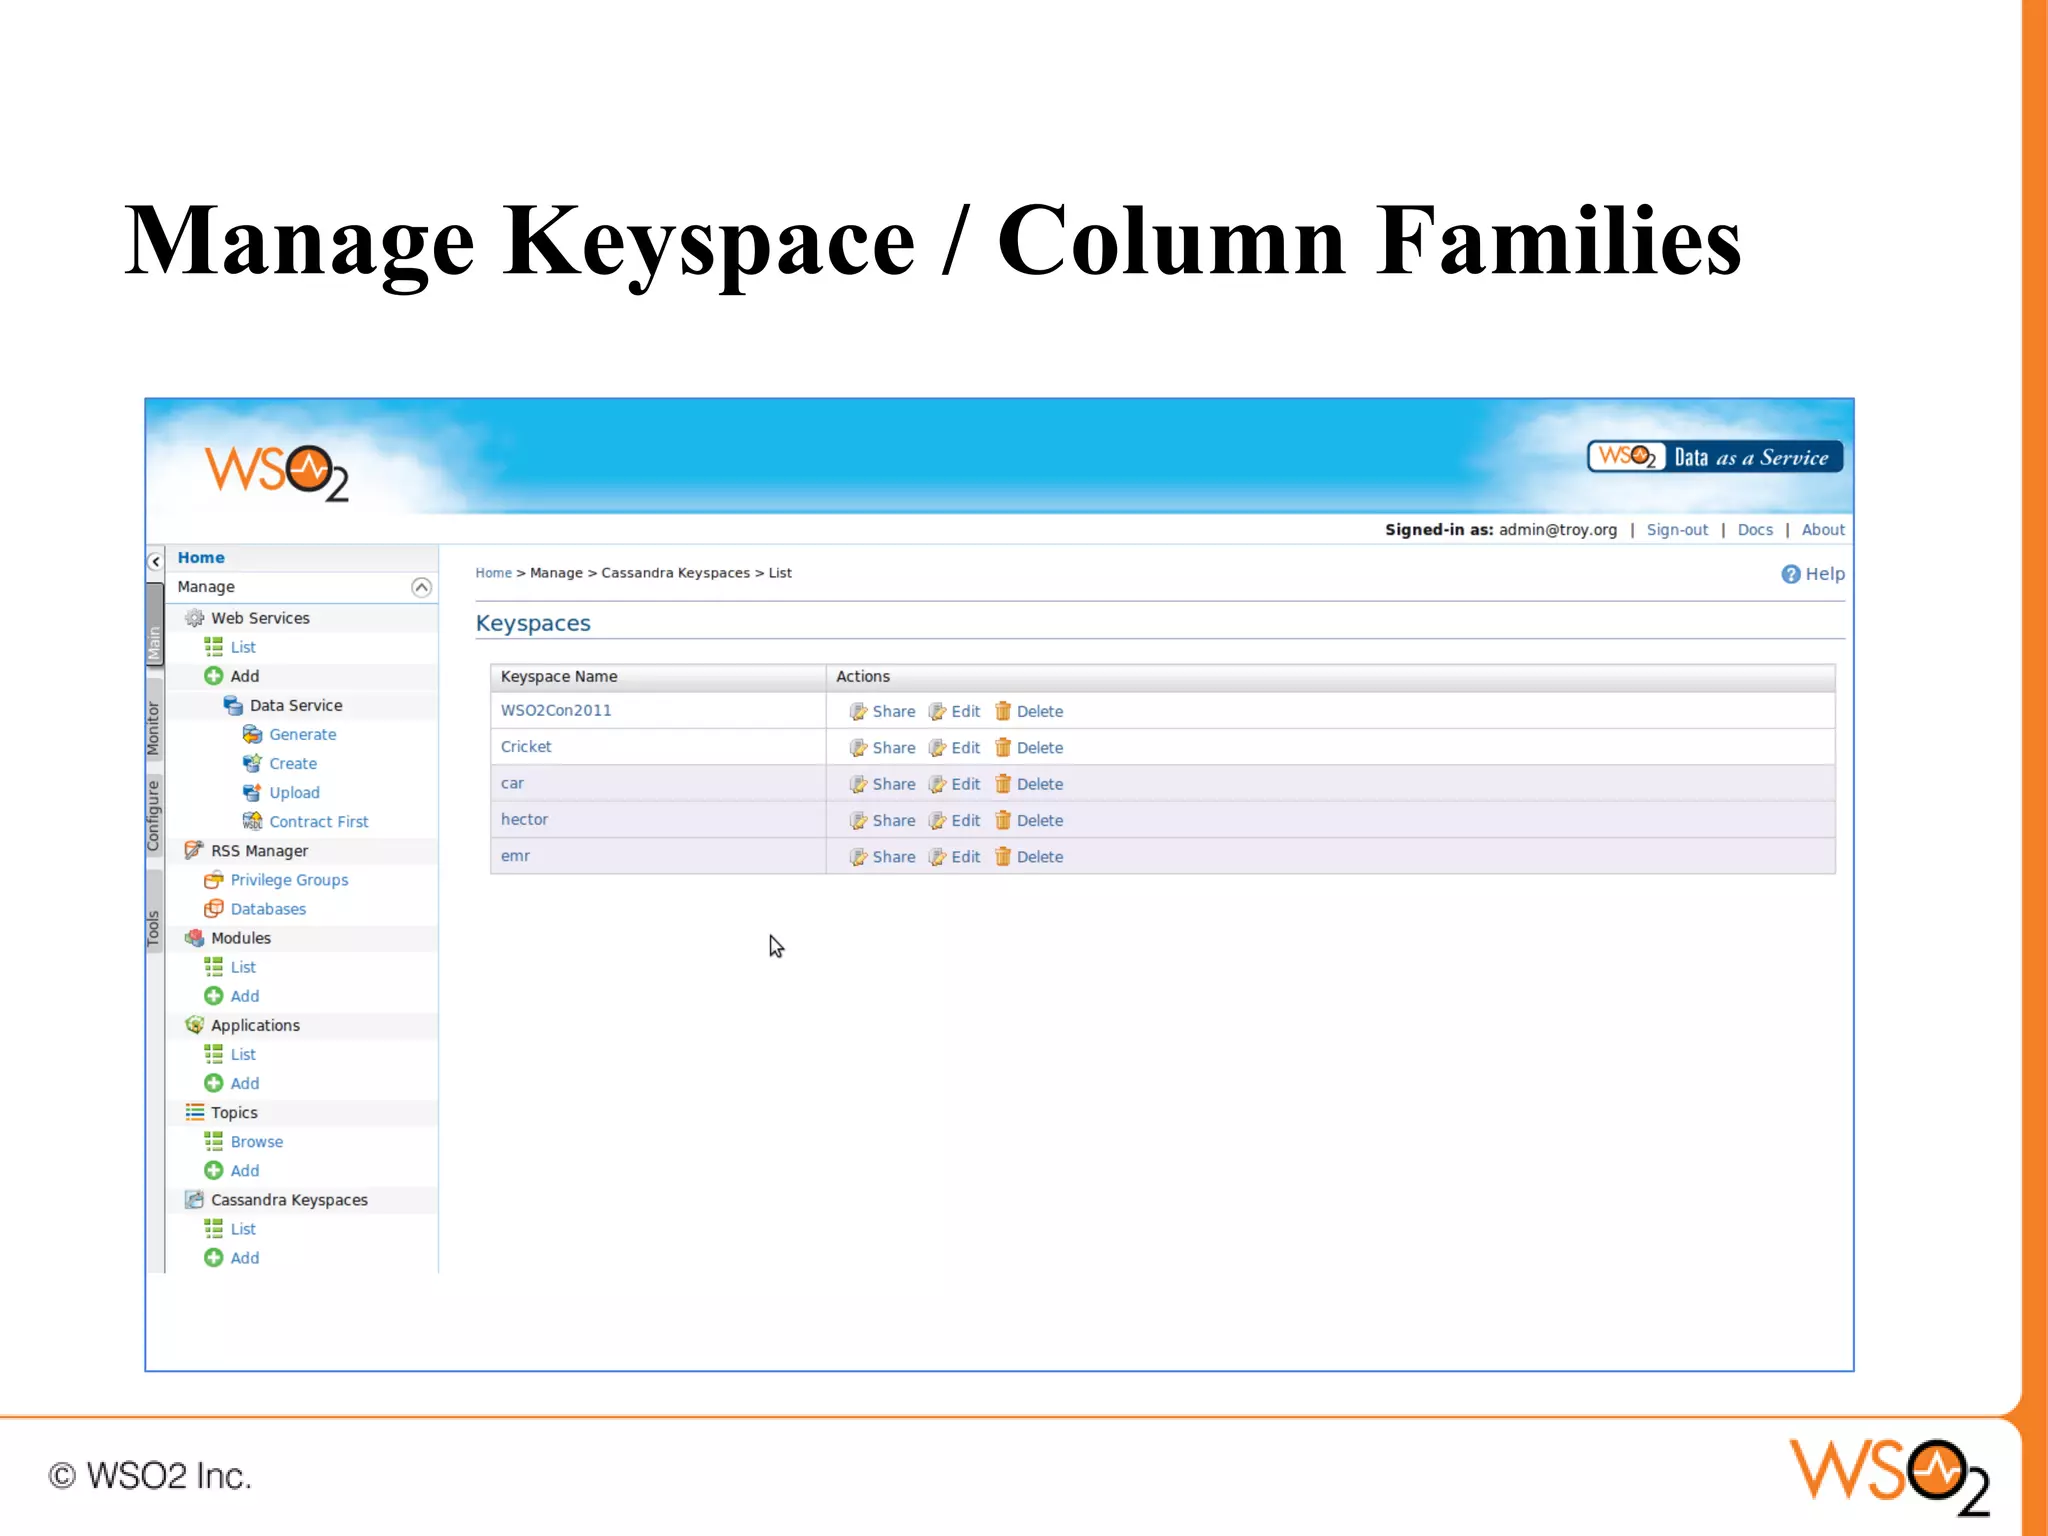Click the Topics list icon

point(194,1112)
